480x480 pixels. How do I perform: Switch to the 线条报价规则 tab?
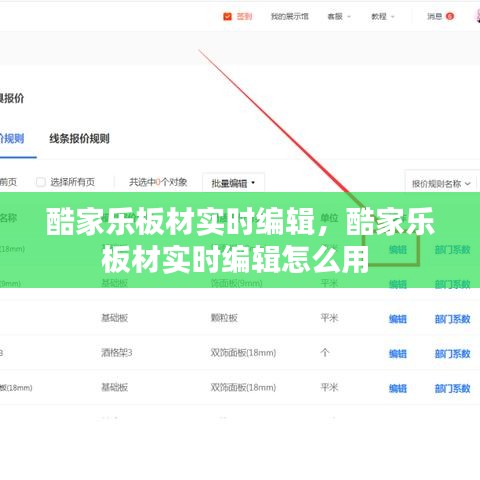click(79, 138)
